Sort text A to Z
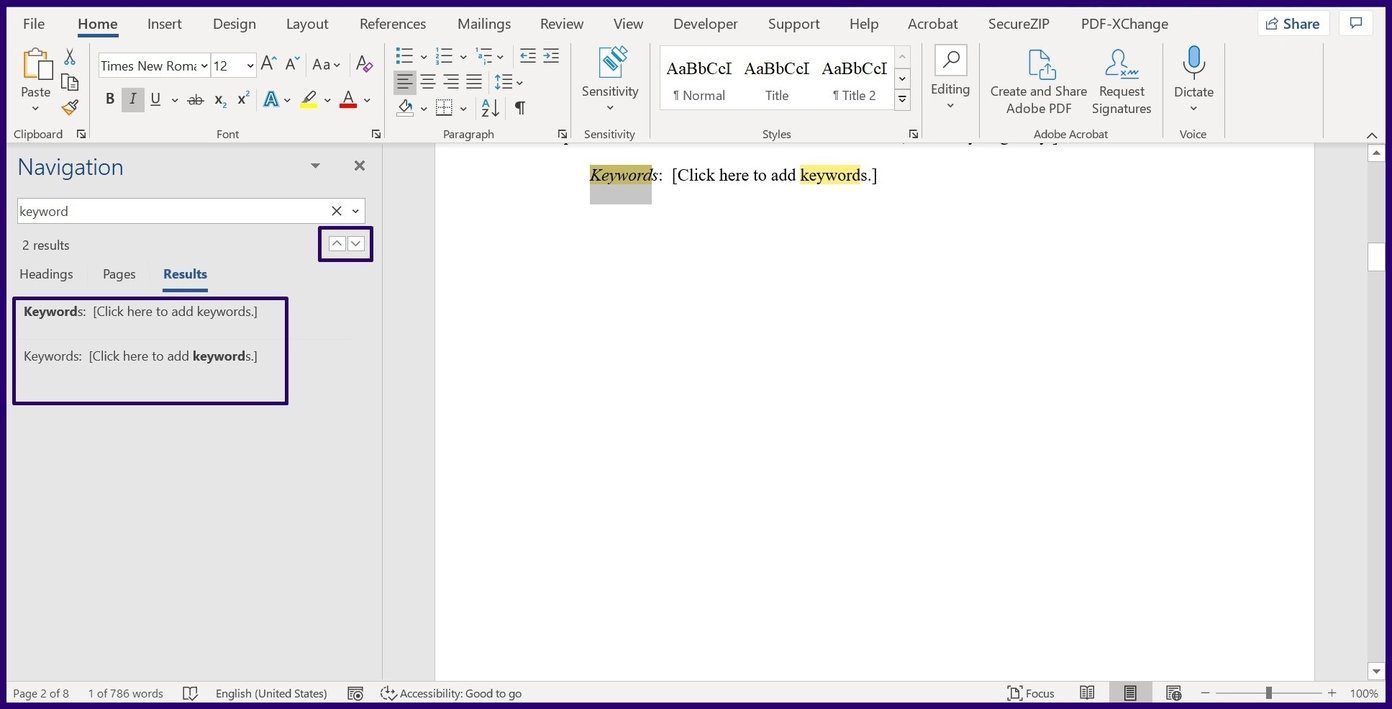This screenshot has height=709, width=1392. coord(491,108)
